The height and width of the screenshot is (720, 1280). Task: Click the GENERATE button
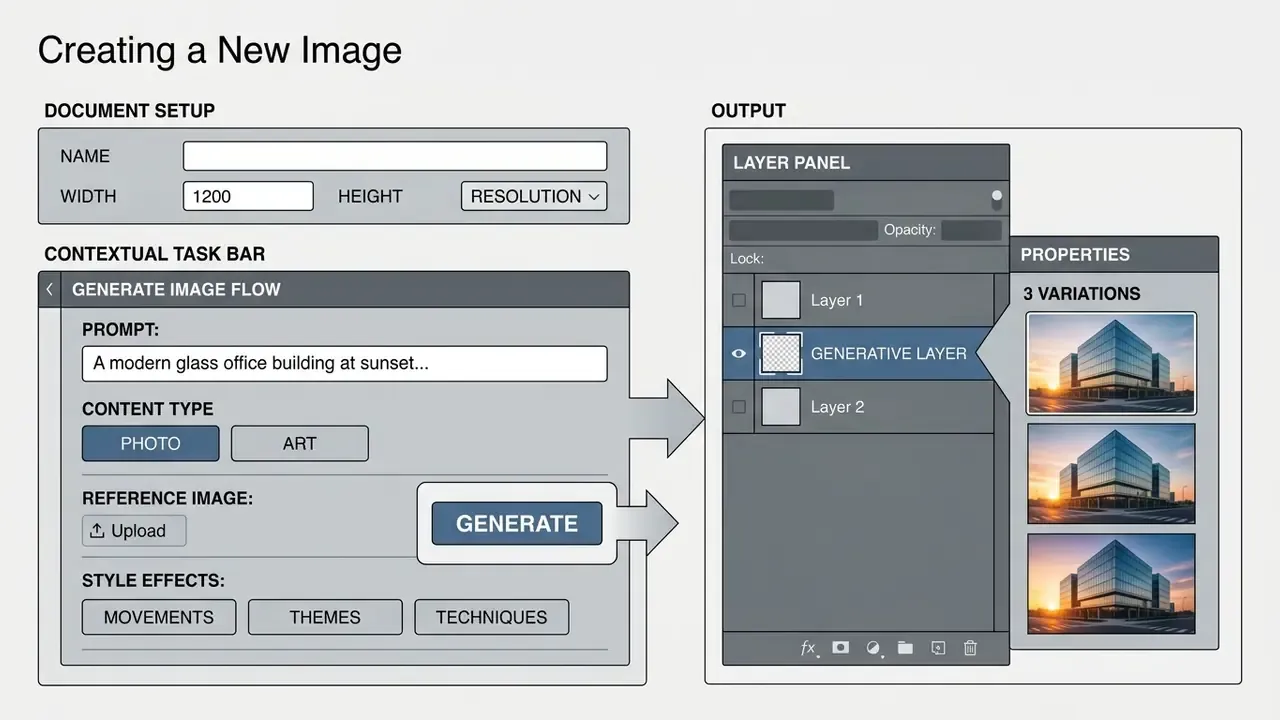pyautogui.click(x=517, y=523)
